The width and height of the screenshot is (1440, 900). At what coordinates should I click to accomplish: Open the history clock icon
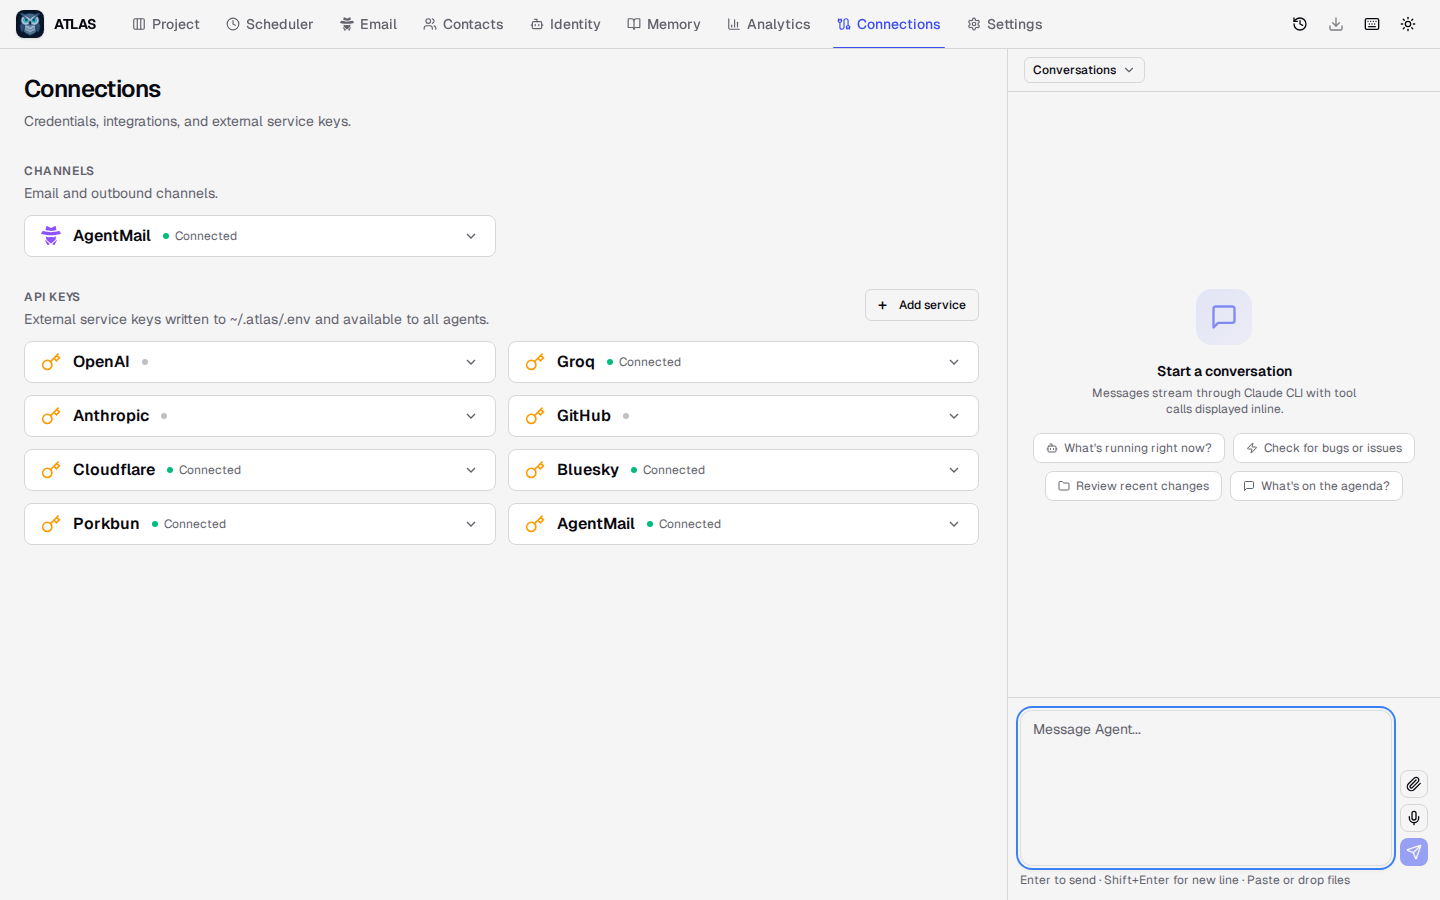tap(1300, 24)
